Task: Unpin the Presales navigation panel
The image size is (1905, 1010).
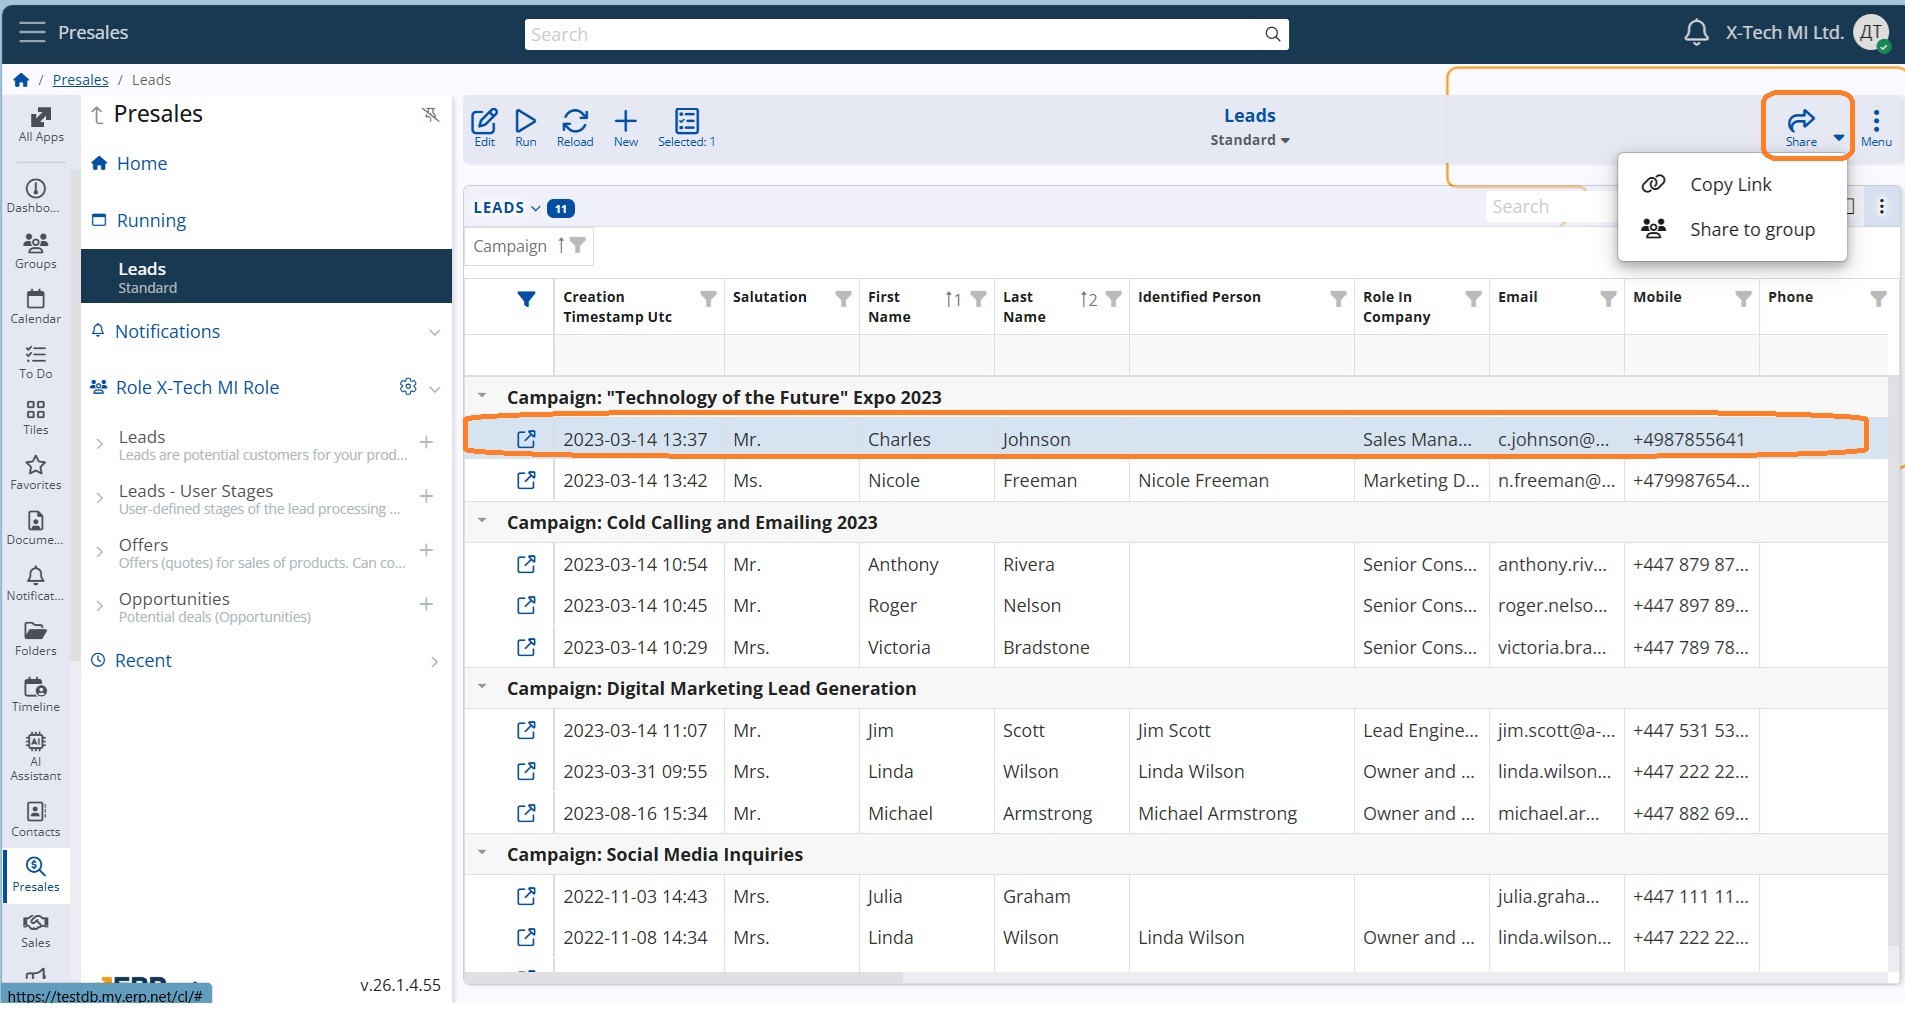Action: click(431, 115)
